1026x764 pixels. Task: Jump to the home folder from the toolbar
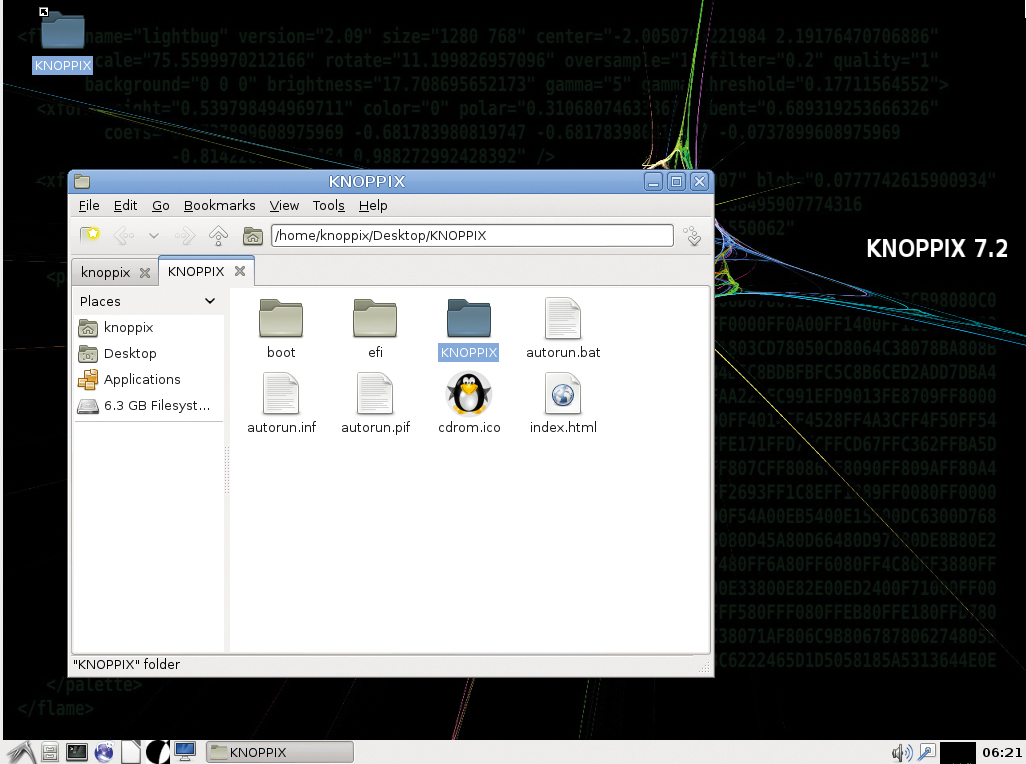[253, 235]
